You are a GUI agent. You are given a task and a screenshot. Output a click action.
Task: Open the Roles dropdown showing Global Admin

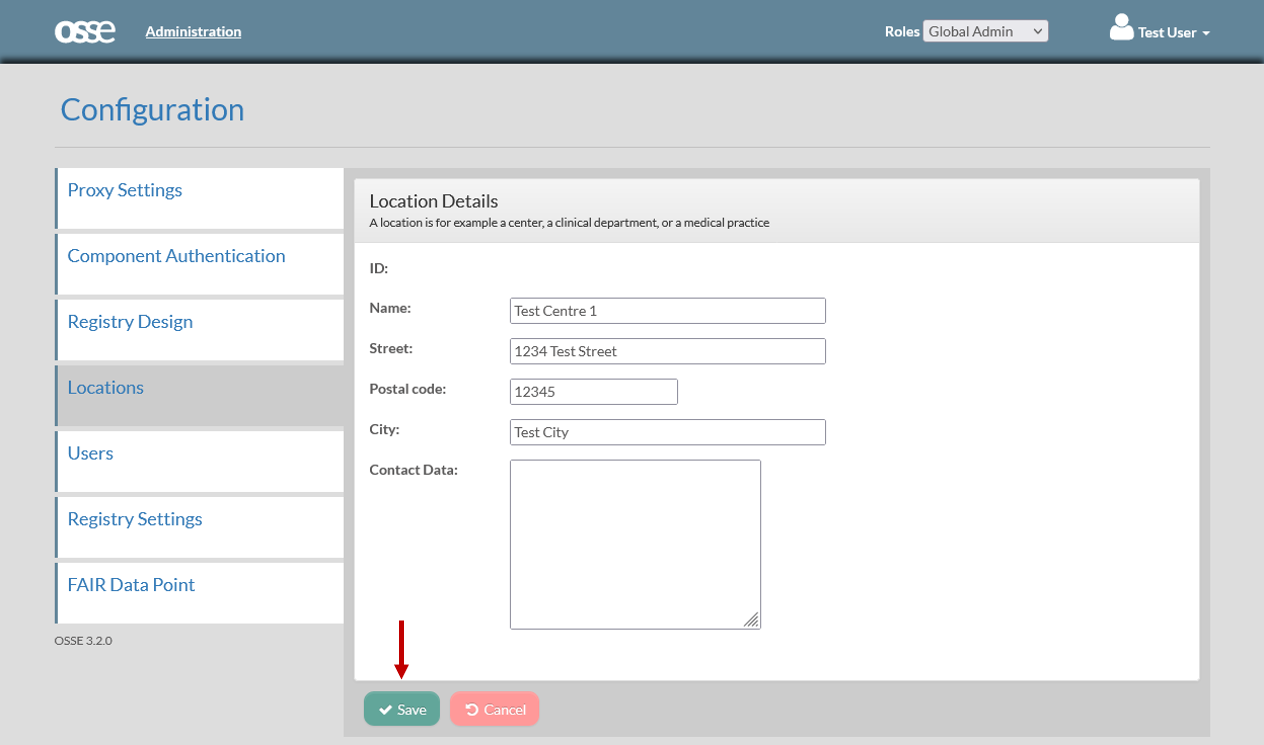click(x=985, y=31)
